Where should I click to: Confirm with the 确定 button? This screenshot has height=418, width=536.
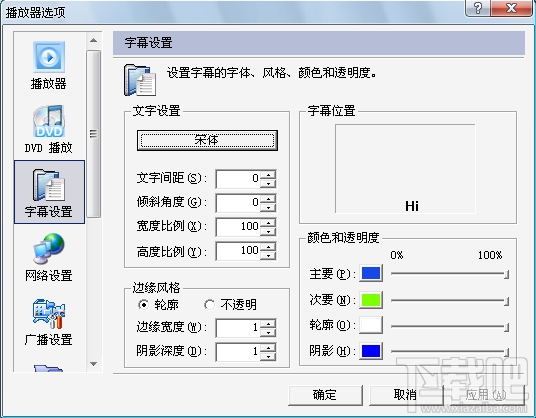pyautogui.click(x=325, y=395)
